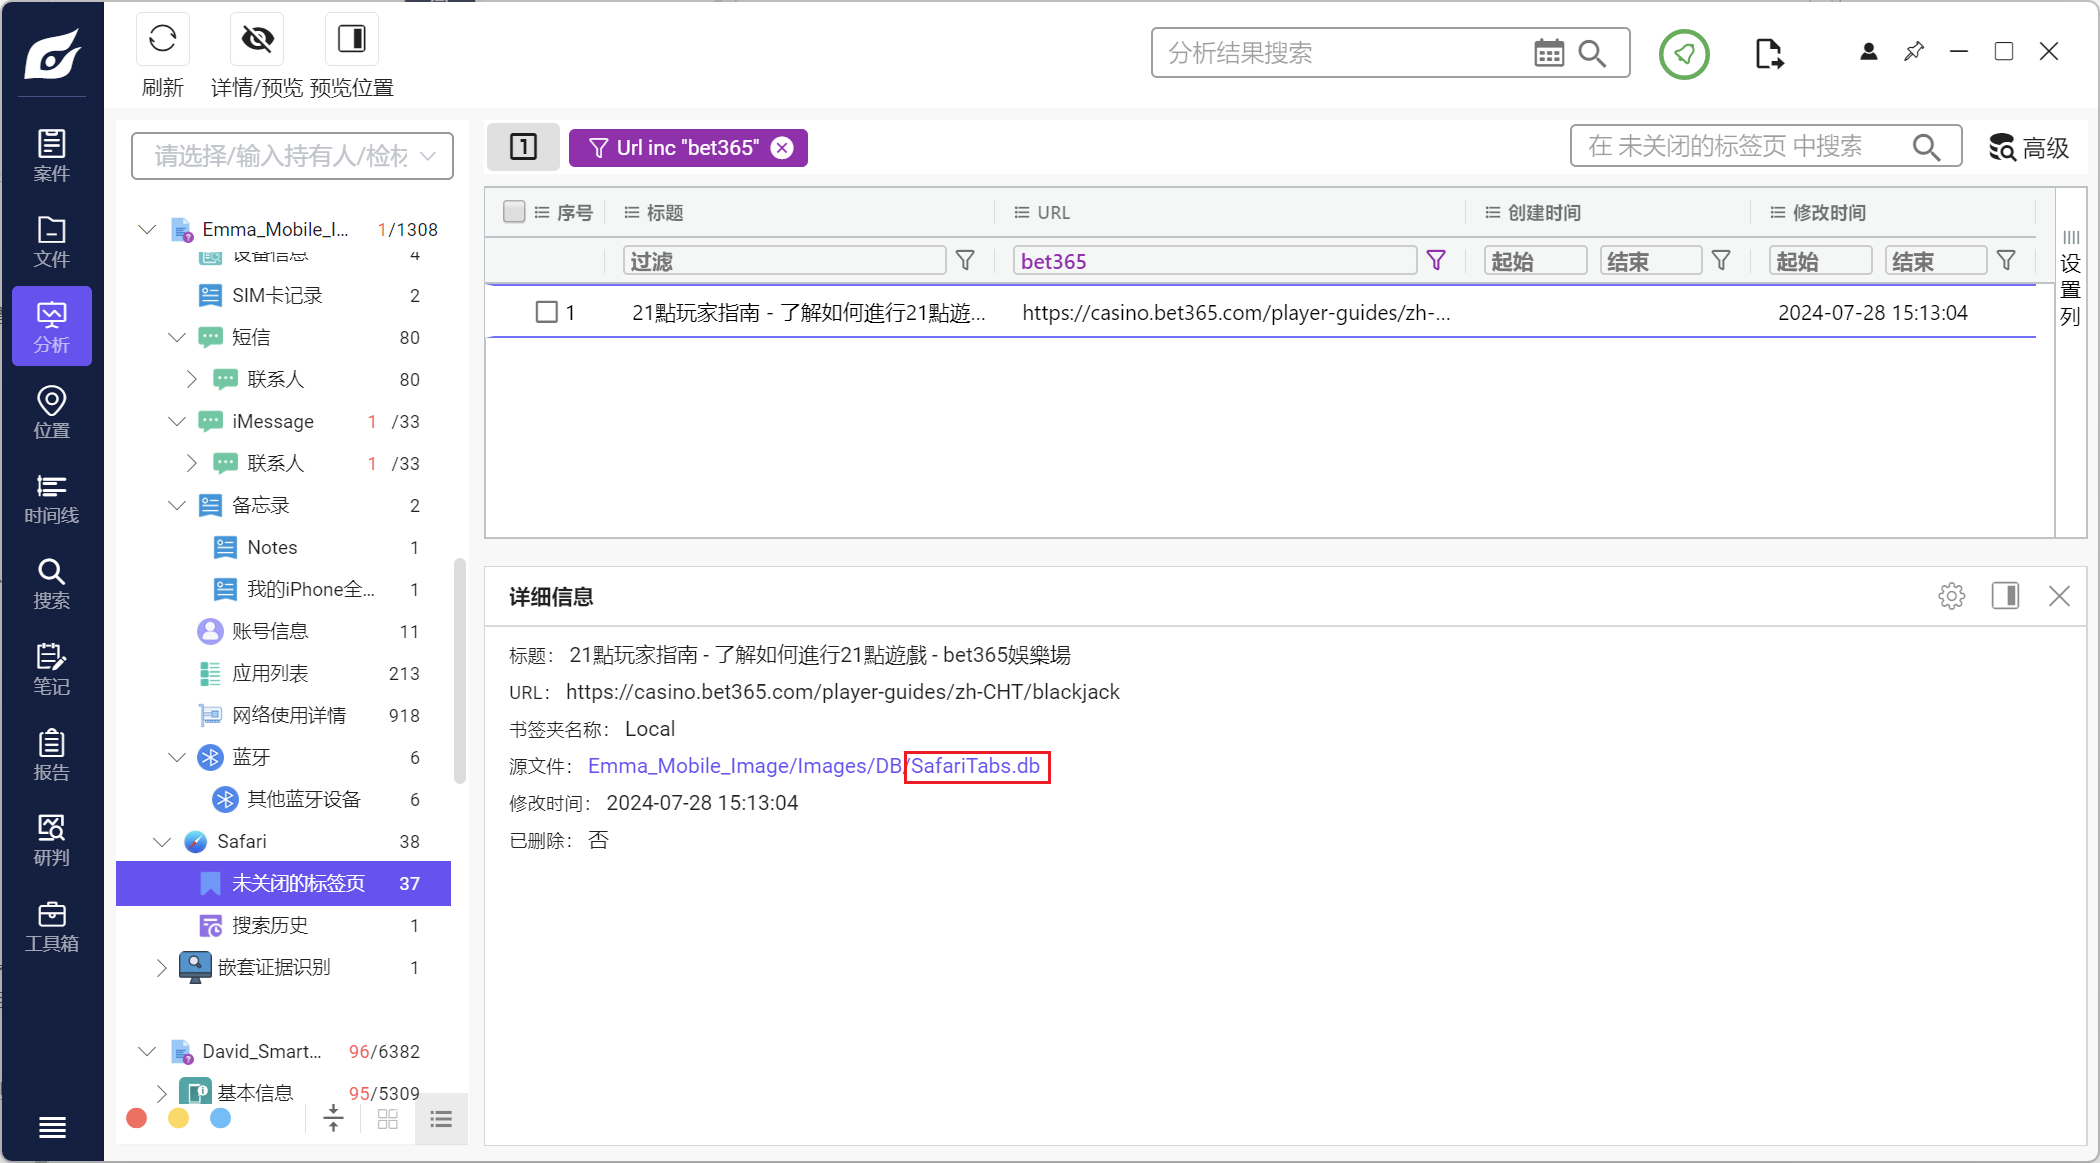The height and width of the screenshot is (1163, 2100).
Task: Click the Refresh (刷新) toolbar icon
Action: pos(162,39)
